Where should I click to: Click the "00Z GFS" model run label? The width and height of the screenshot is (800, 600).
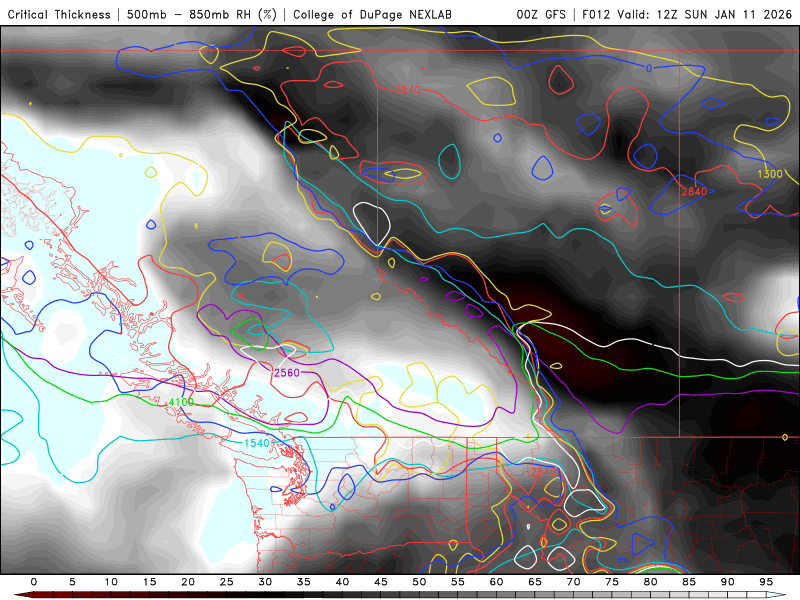pyautogui.click(x=541, y=14)
